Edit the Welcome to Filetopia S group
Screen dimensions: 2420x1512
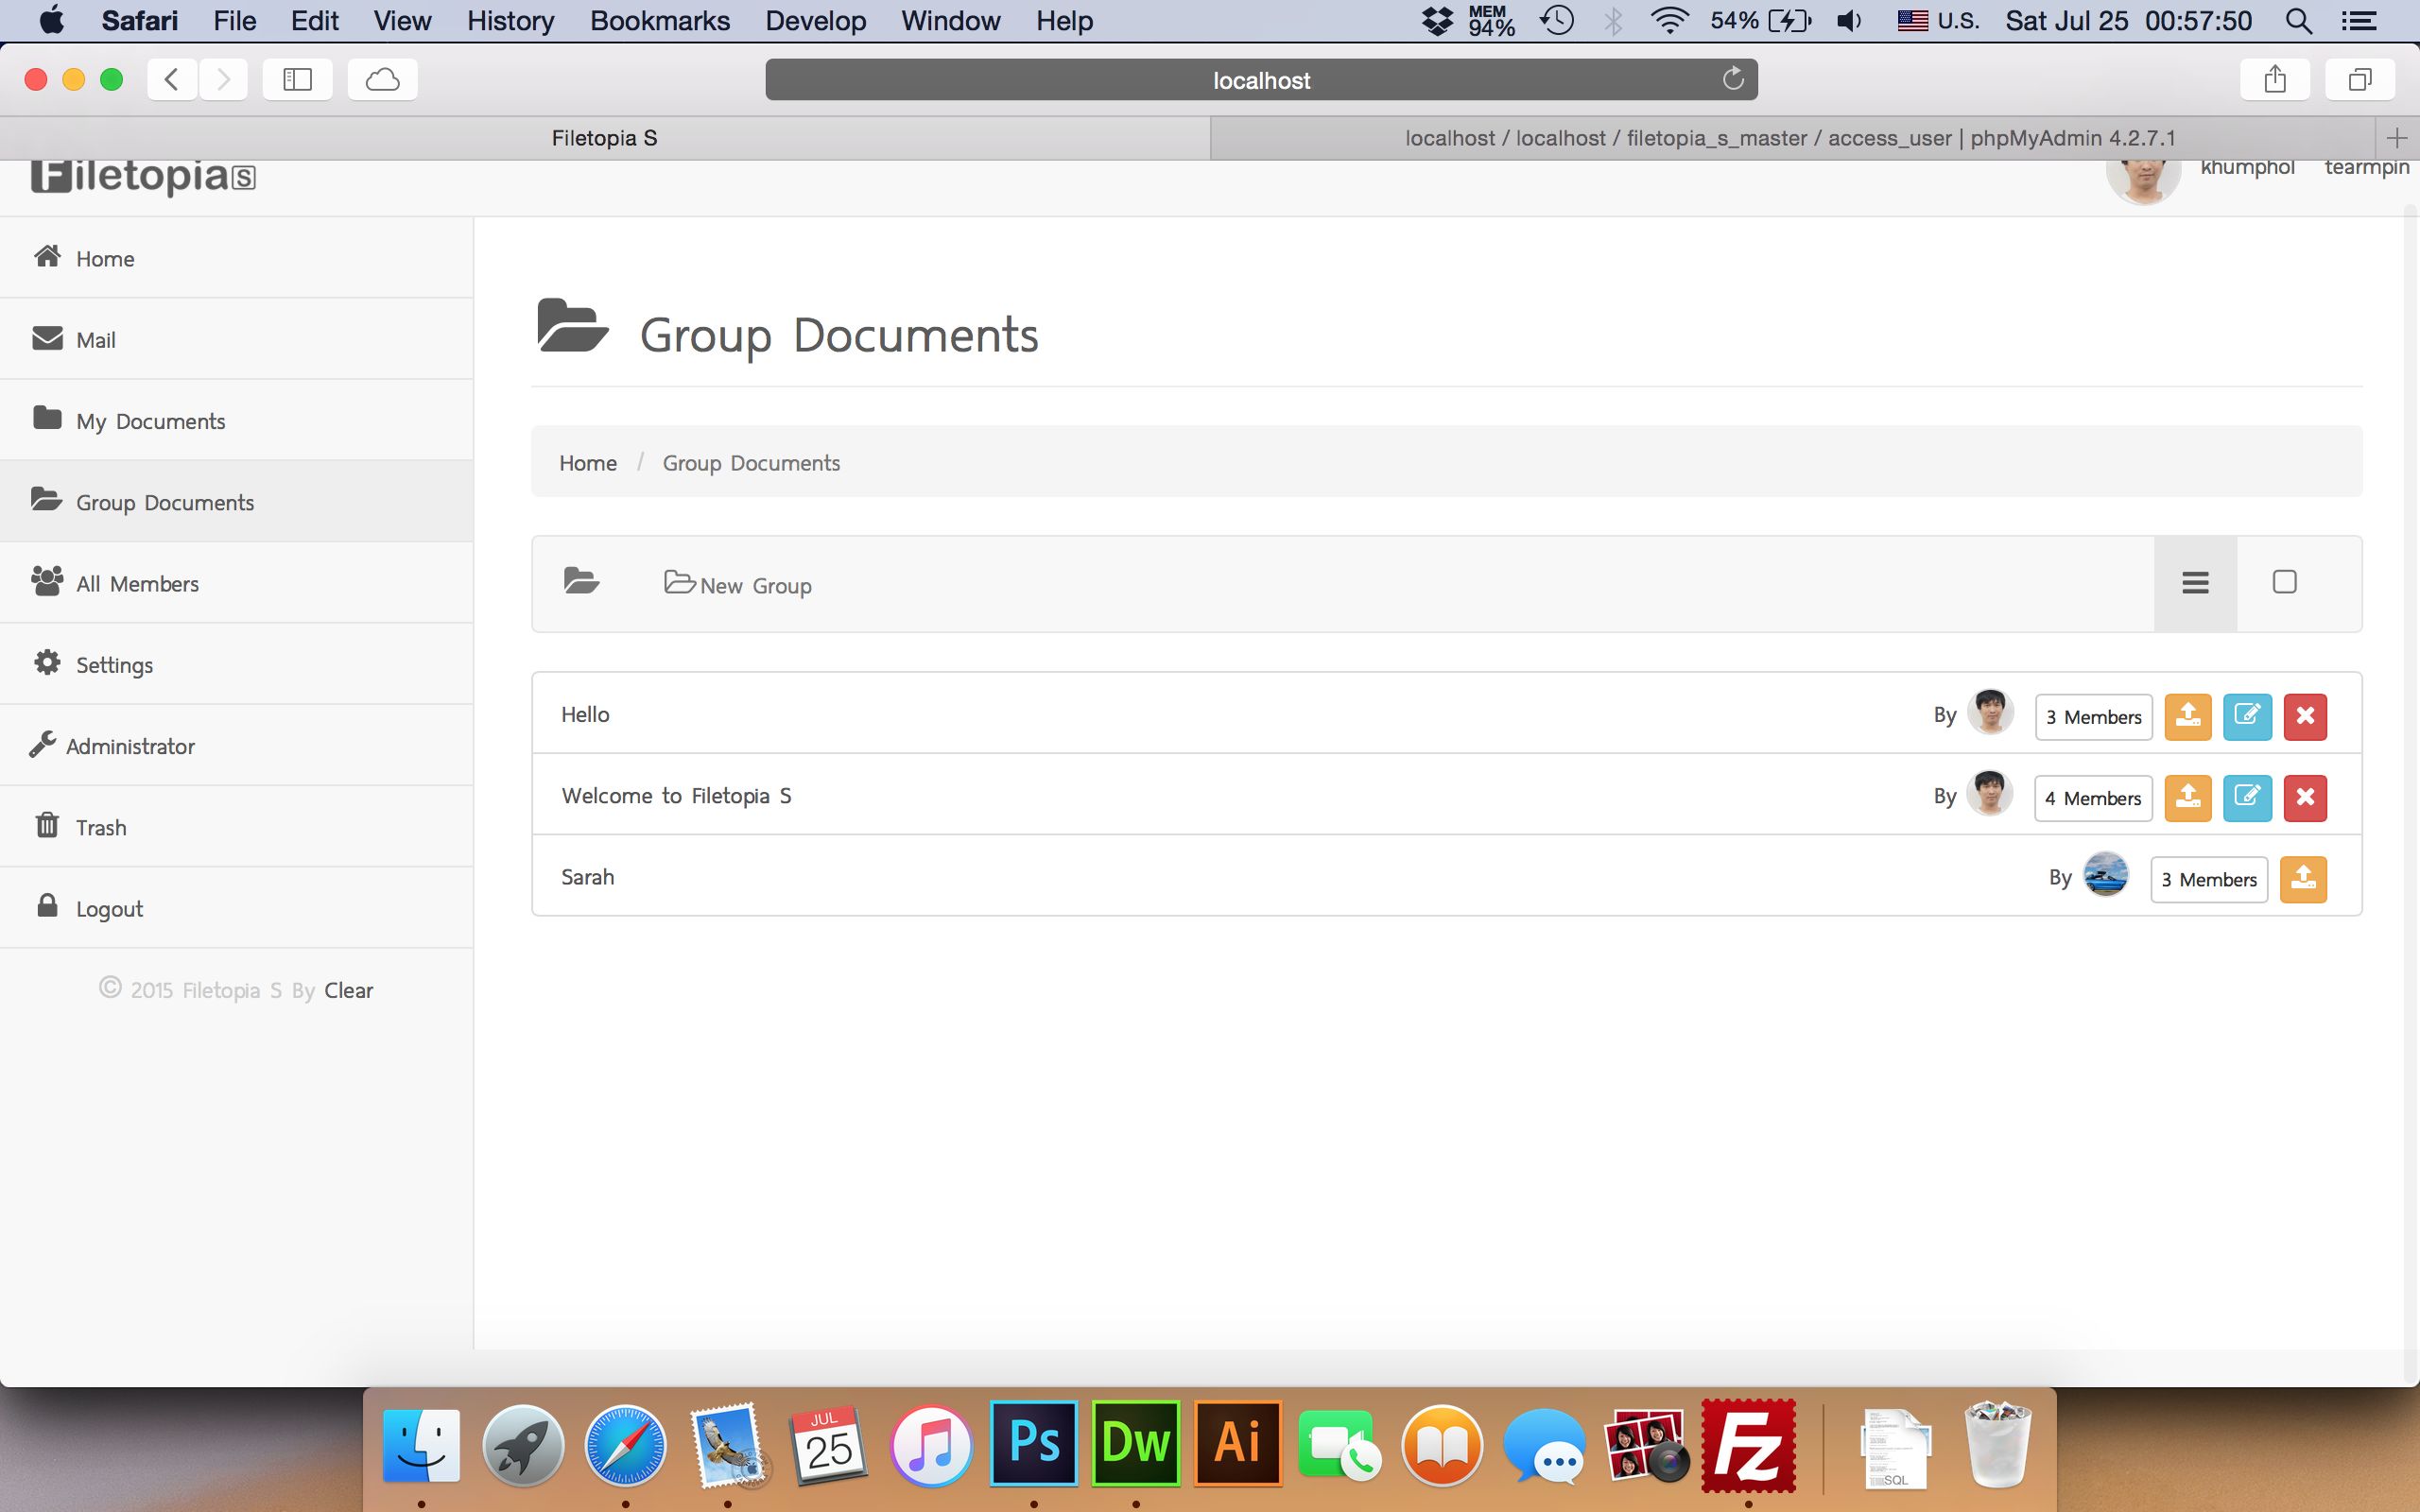[2246, 797]
